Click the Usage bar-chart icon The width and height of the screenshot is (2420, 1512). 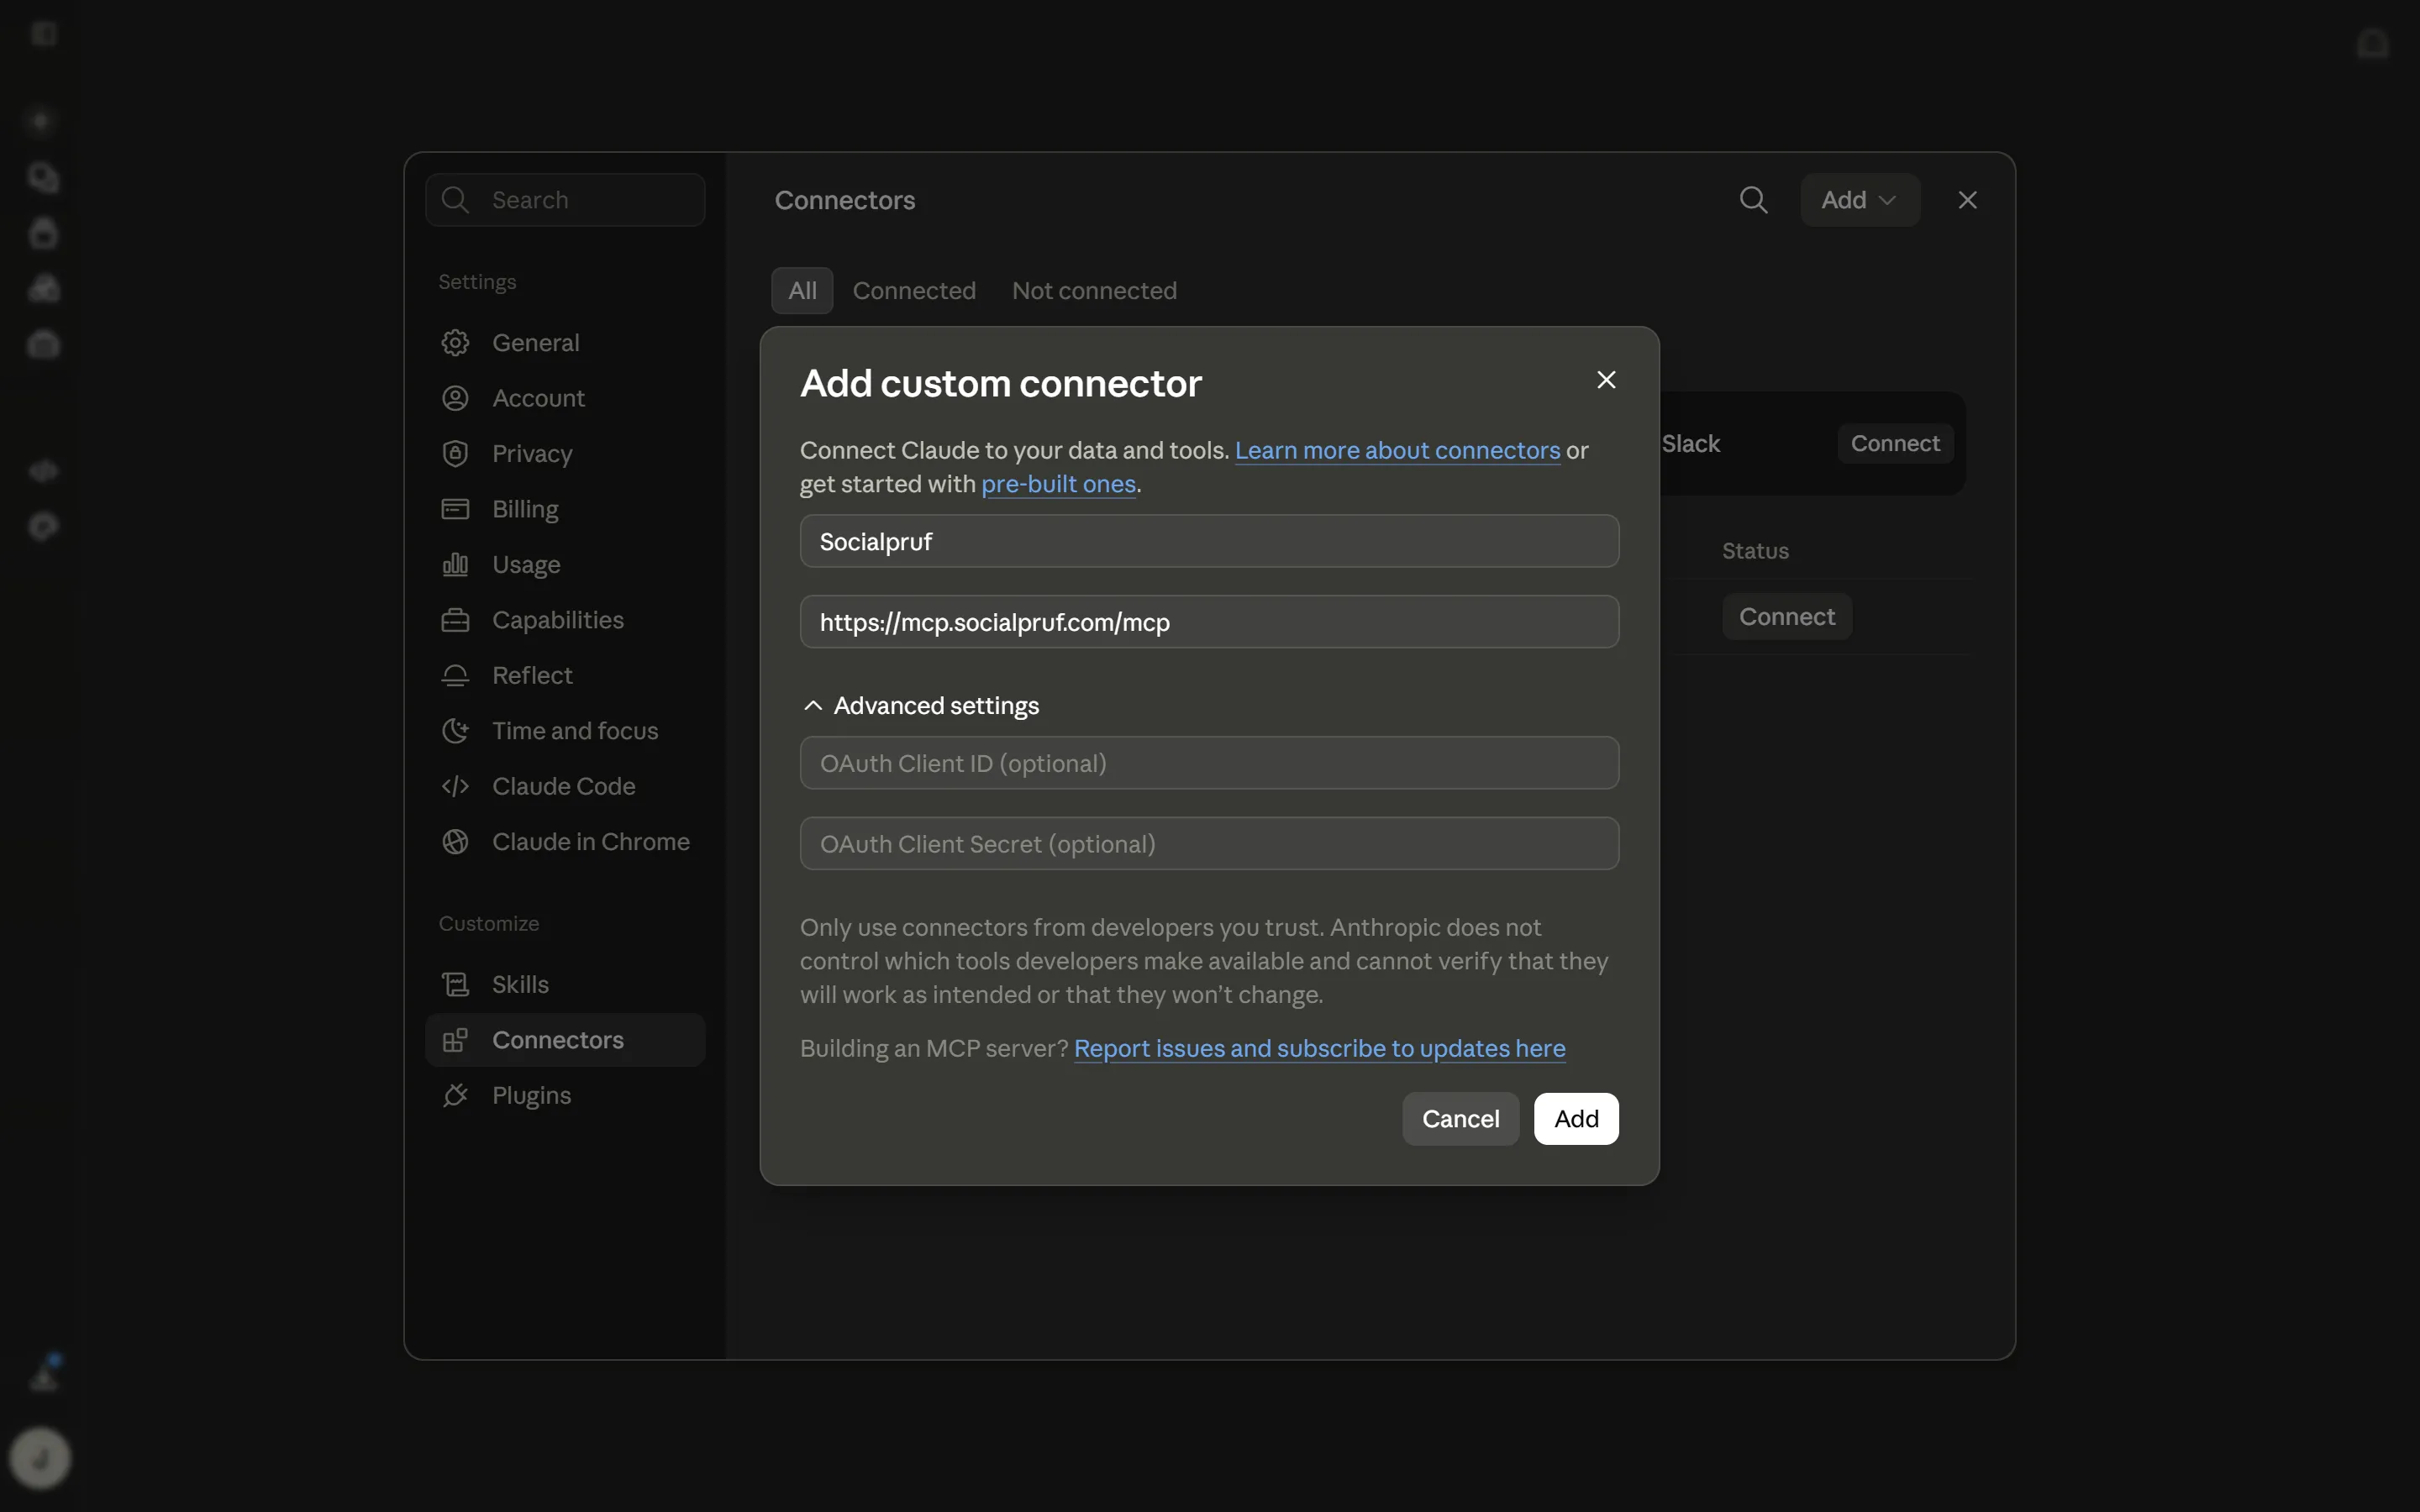(x=455, y=565)
